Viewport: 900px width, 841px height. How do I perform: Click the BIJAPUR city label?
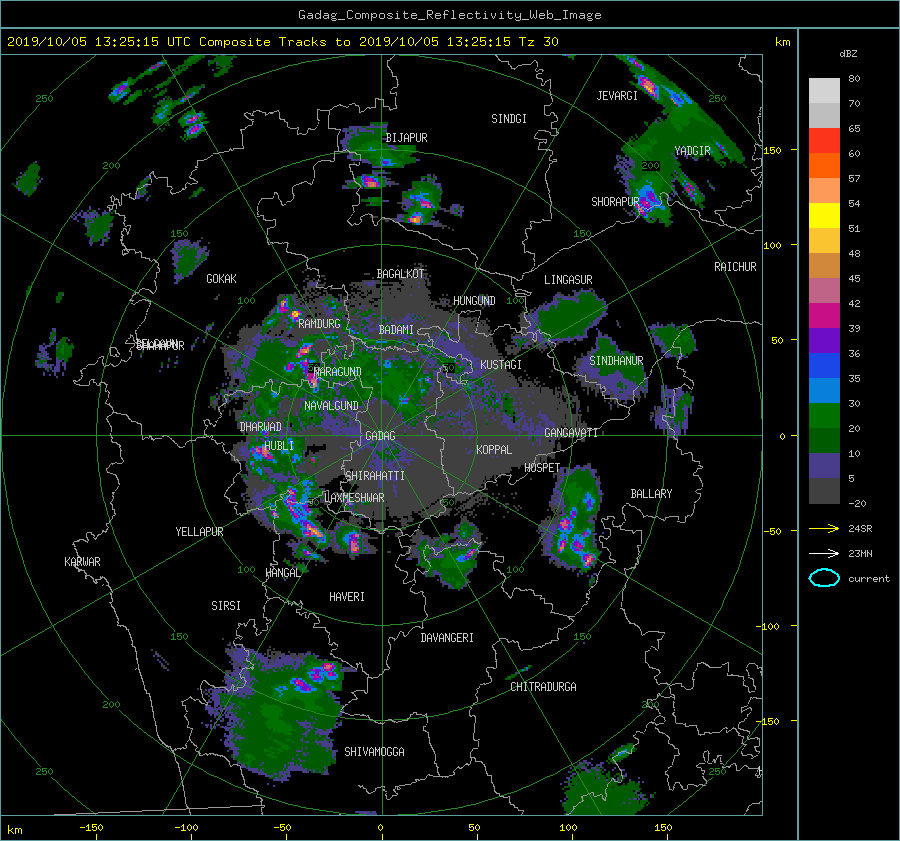(x=406, y=138)
